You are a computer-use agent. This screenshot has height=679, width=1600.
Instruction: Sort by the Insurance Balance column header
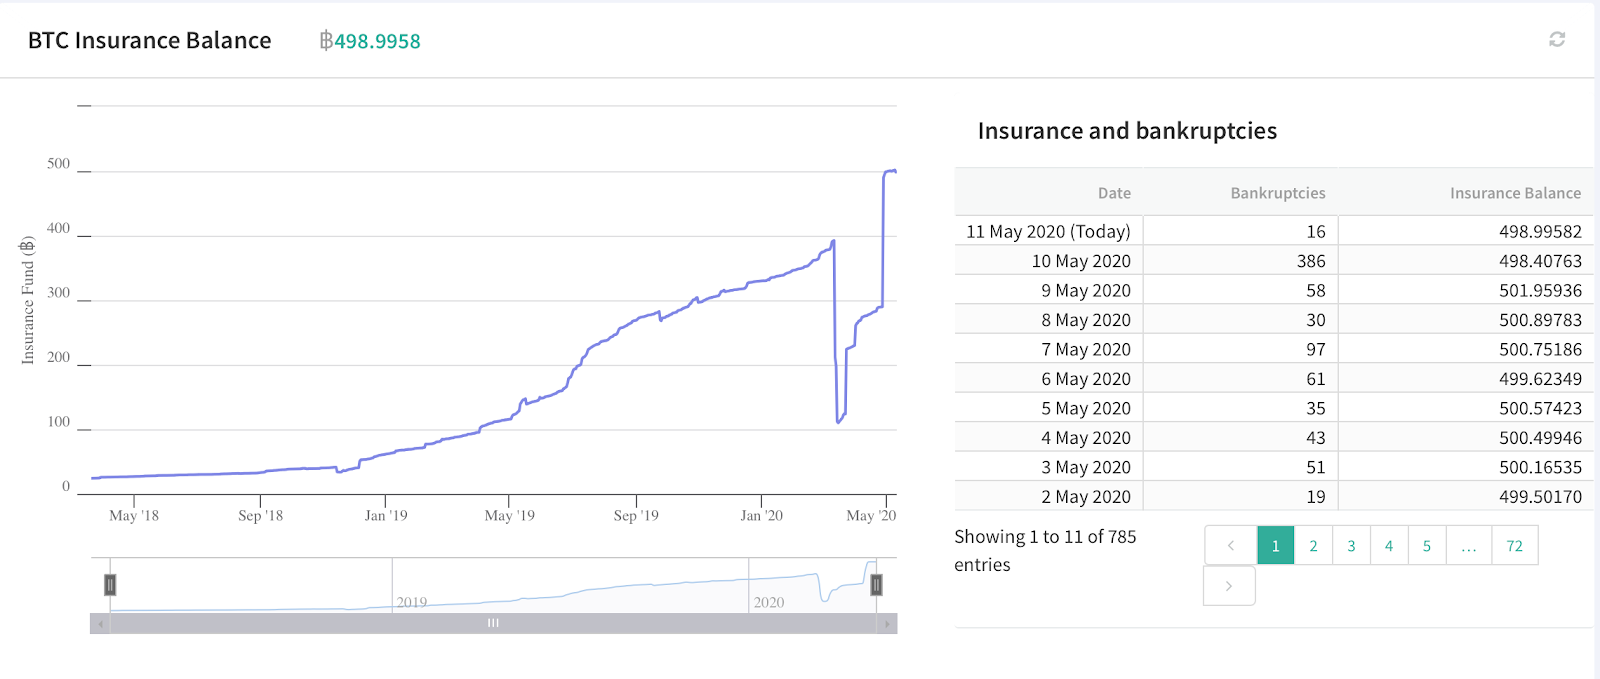click(x=1516, y=193)
